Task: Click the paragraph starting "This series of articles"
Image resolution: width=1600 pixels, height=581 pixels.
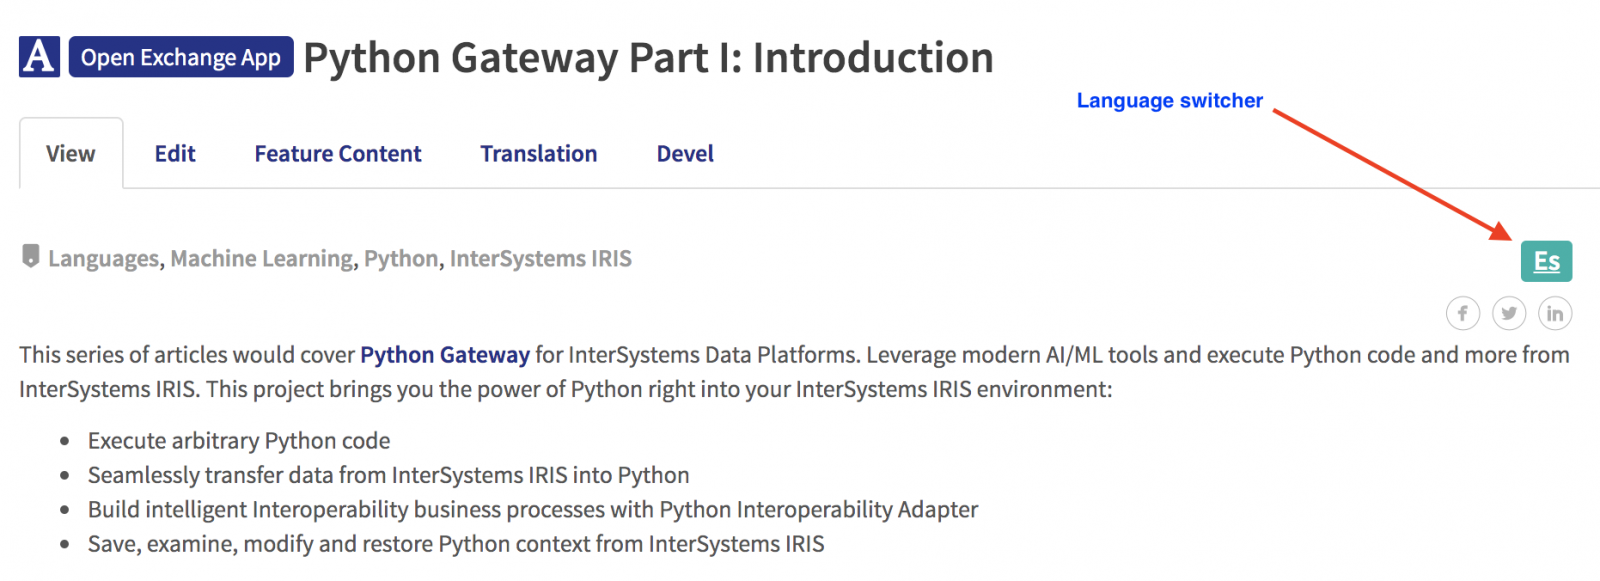Action: (x=795, y=372)
